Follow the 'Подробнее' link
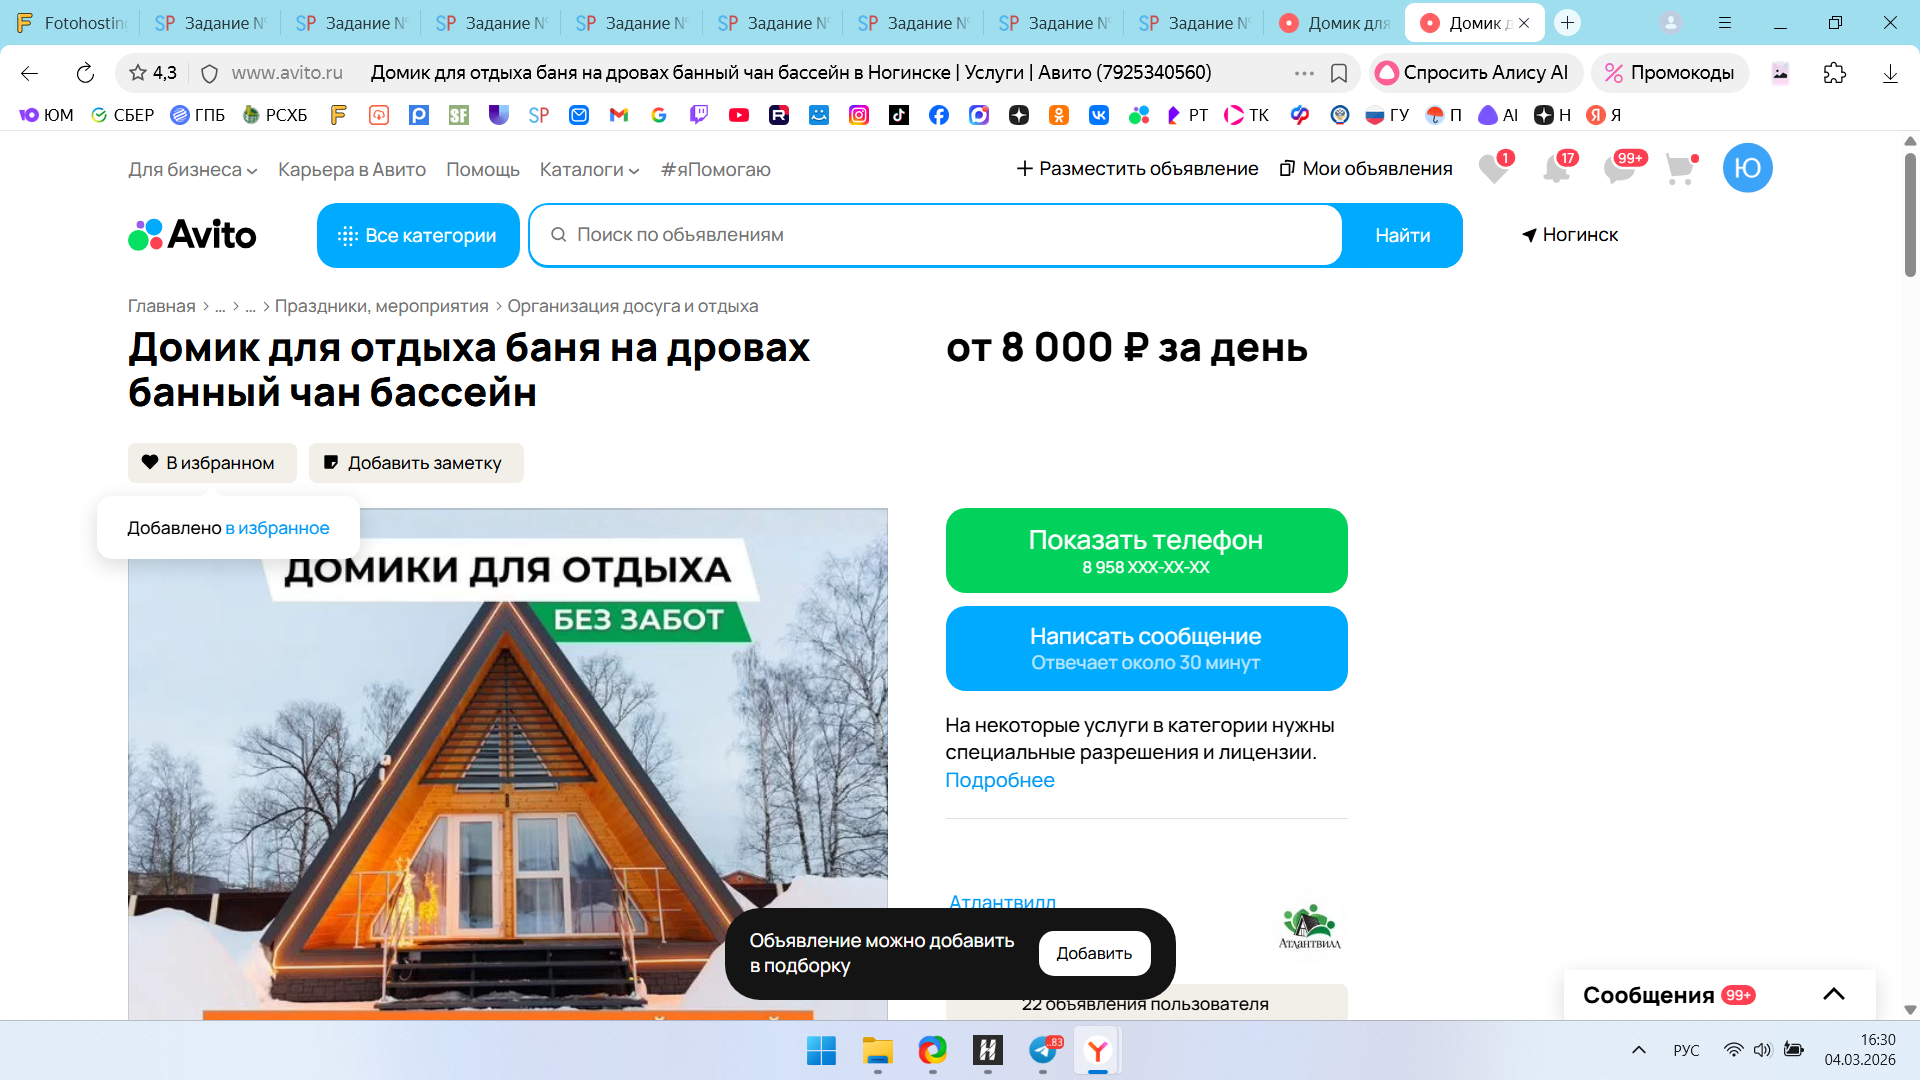Screen dimensions: 1920x1080 999,780
